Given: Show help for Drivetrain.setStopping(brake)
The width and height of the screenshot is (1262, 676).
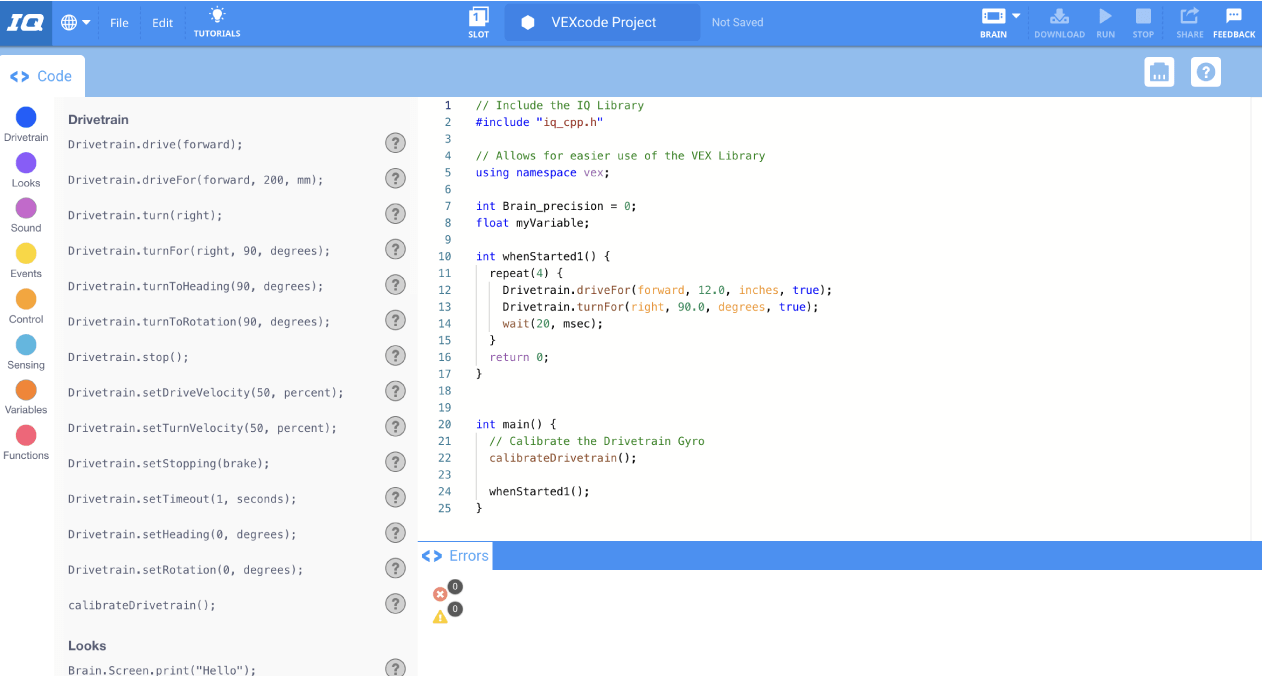Looking at the screenshot, I should click(396, 462).
